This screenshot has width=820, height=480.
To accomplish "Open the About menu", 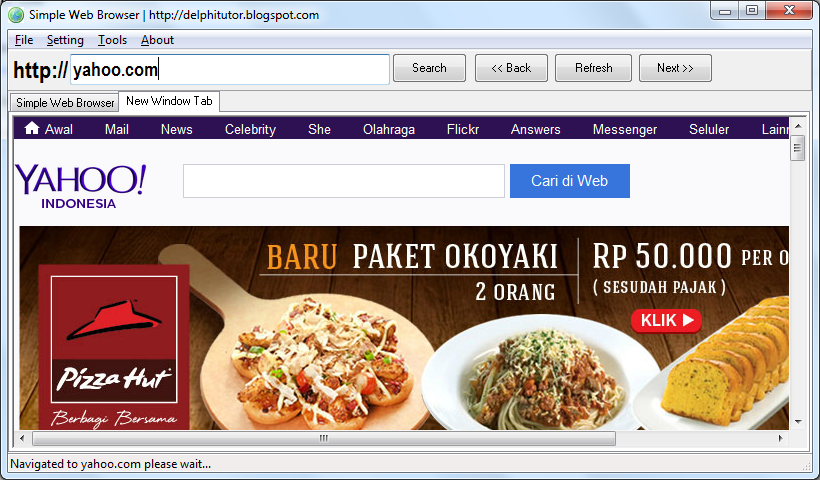I will [x=157, y=40].
